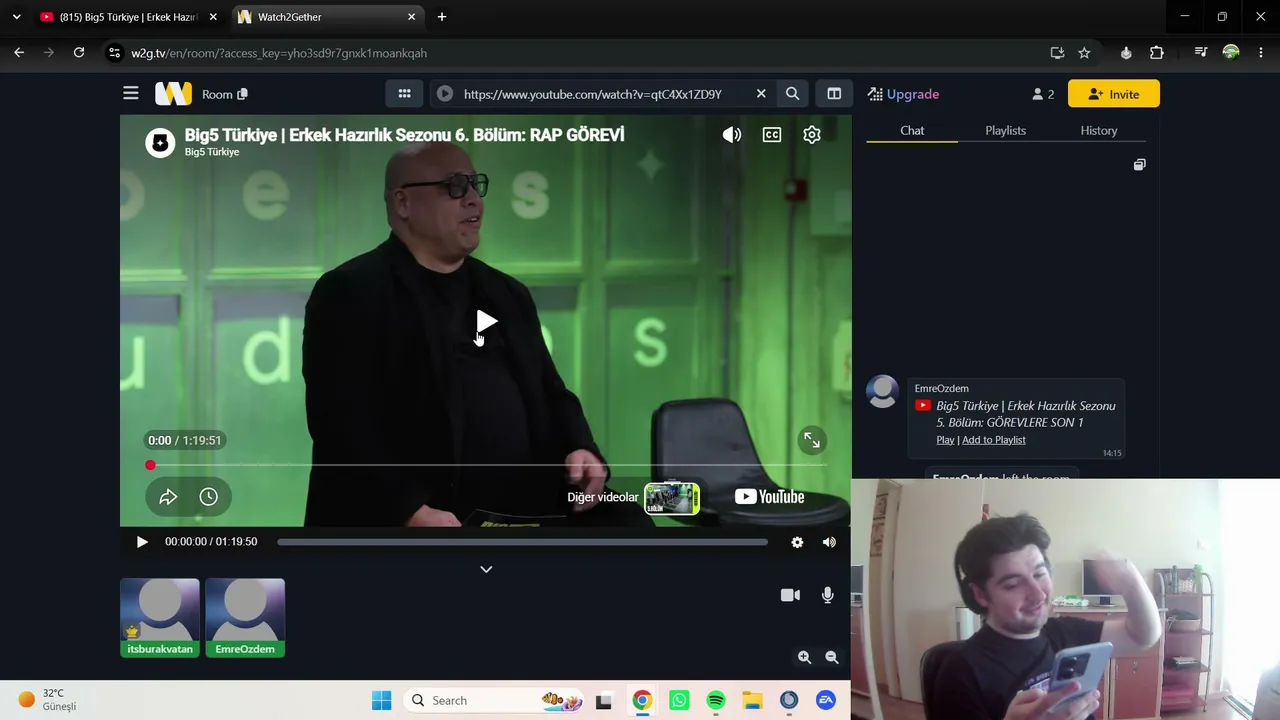
Task: Switch to the History tab
Action: click(x=1099, y=130)
